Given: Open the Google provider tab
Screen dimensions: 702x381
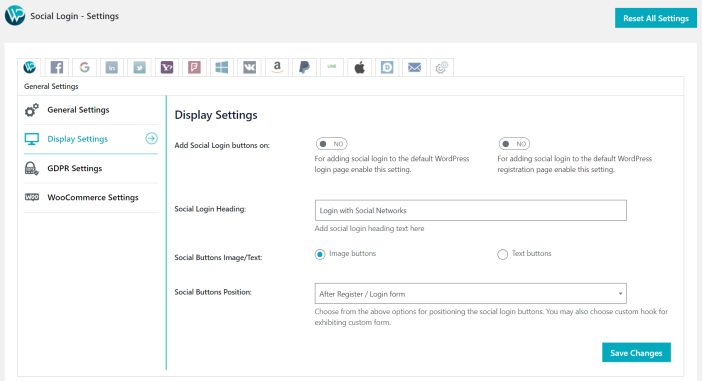Looking at the screenshot, I should (85, 68).
